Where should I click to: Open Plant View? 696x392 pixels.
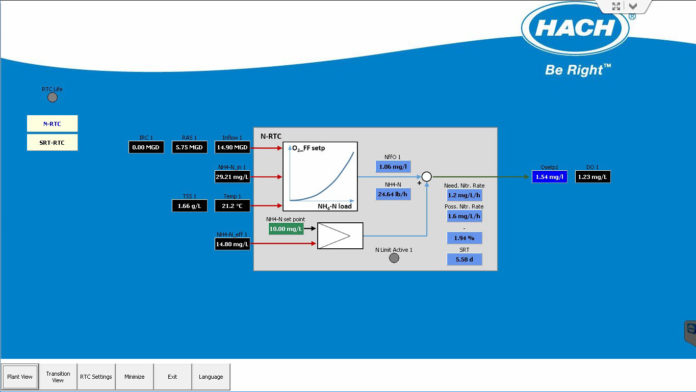20,376
